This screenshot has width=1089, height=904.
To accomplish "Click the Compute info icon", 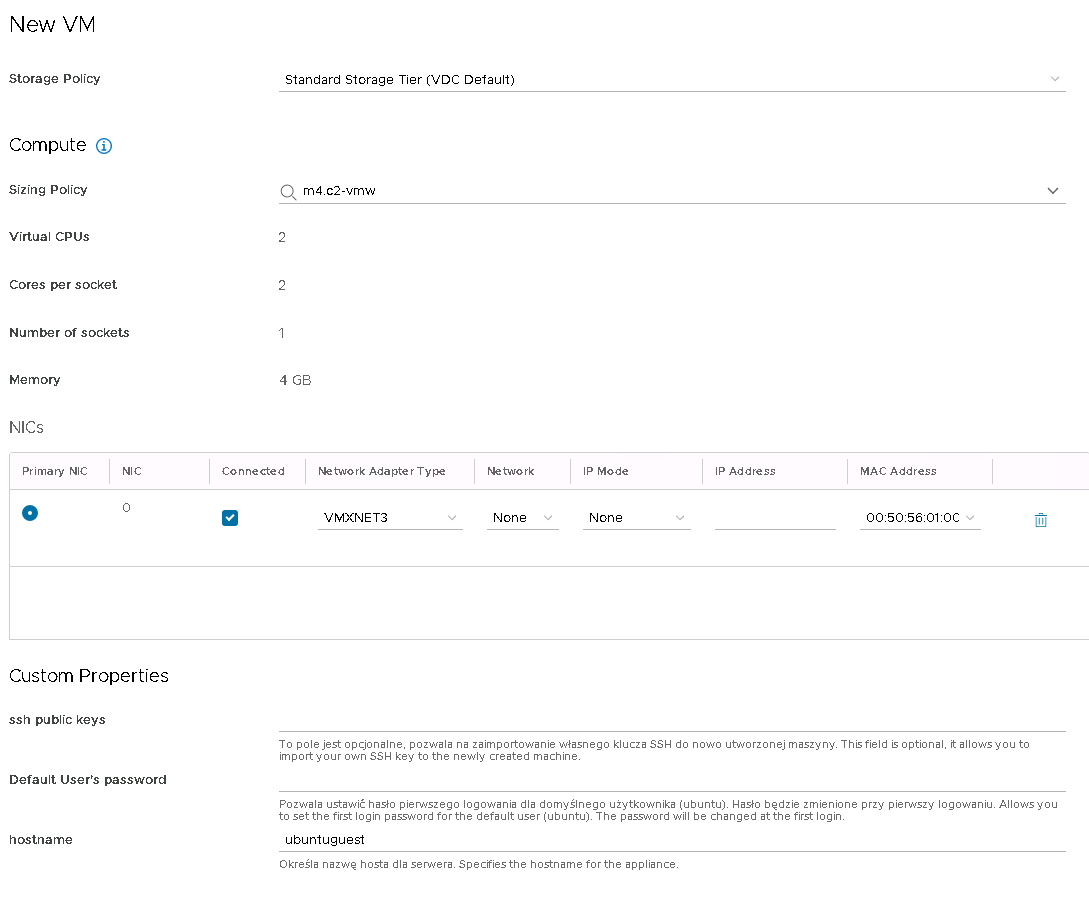I will 104,146.
